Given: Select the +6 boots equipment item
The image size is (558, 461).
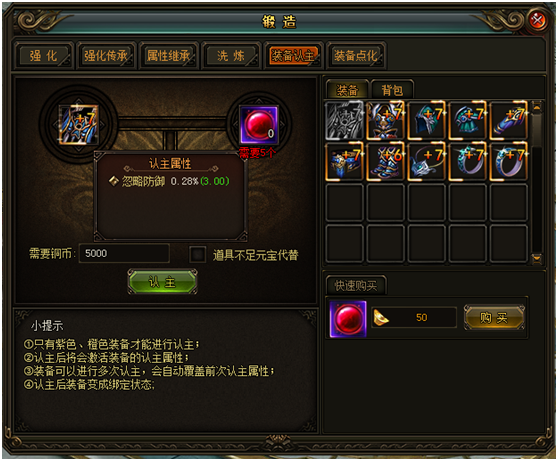Looking at the screenshot, I should (385, 161).
